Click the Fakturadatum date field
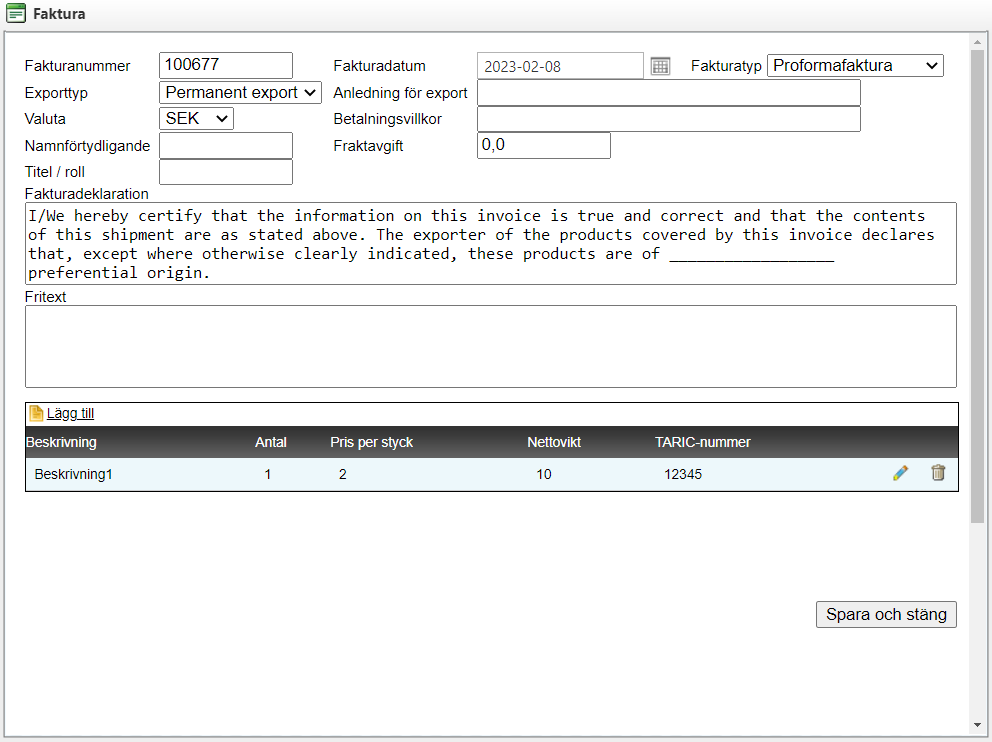The height and width of the screenshot is (742, 992). coord(560,66)
